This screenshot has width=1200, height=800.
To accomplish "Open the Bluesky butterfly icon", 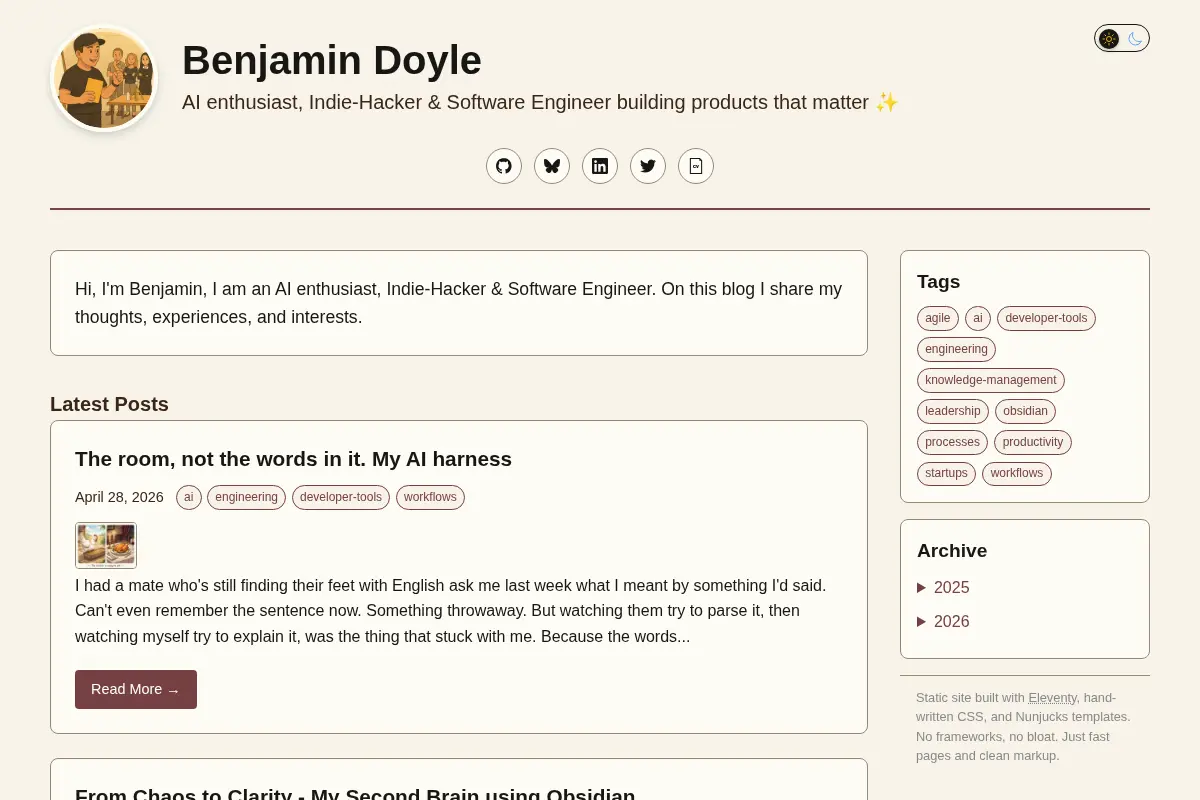I will pos(552,166).
